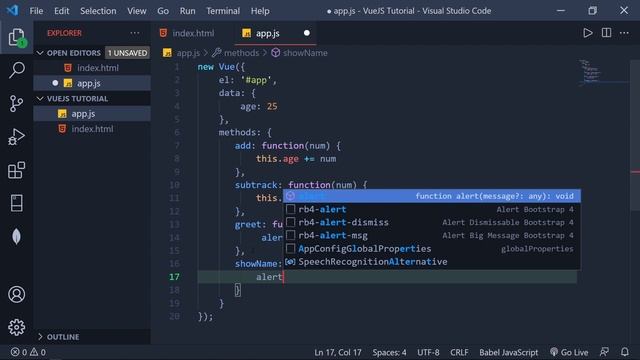This screenshot has width=640, height=360.
Task: Click the VS Code logo icon
Action: 12,10
